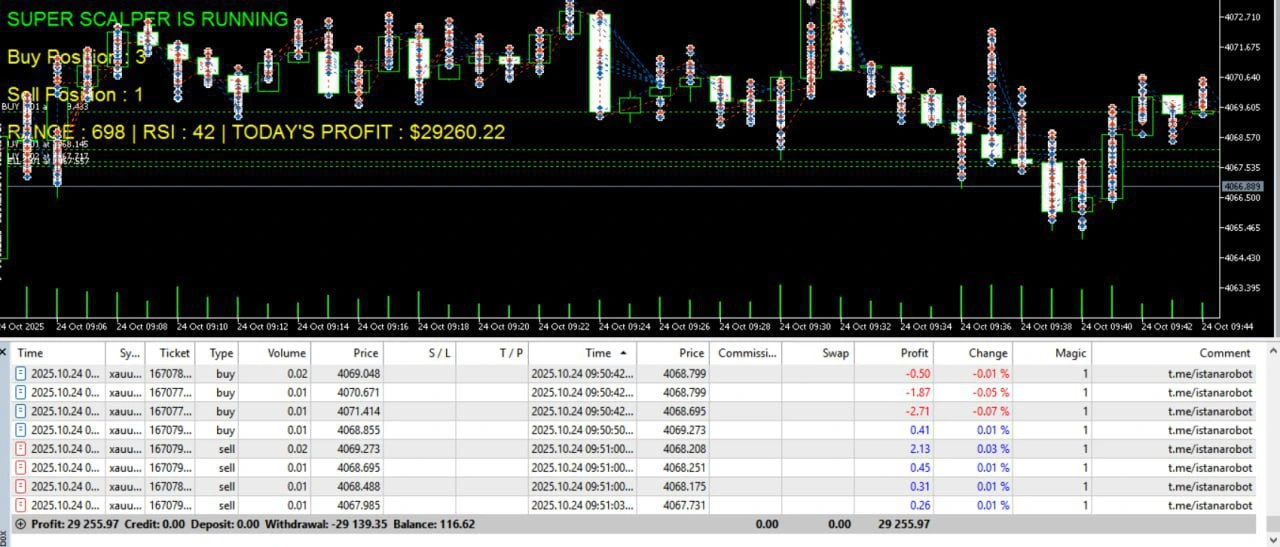This screenshot has width=1280, height=547.
Task: Sort by the Swap column header
Action: [819, 353]
